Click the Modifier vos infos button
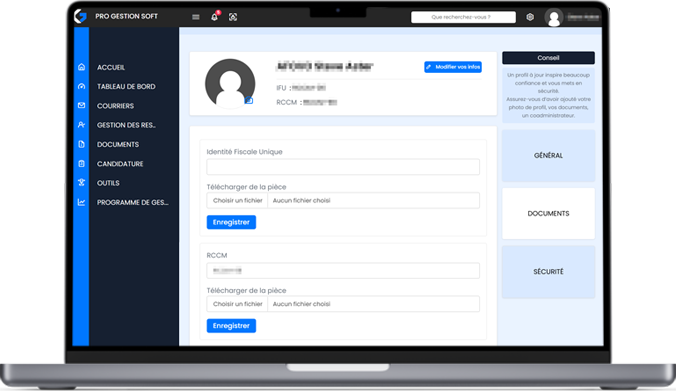This screenshot has height=391, width=676. point(453,67)
